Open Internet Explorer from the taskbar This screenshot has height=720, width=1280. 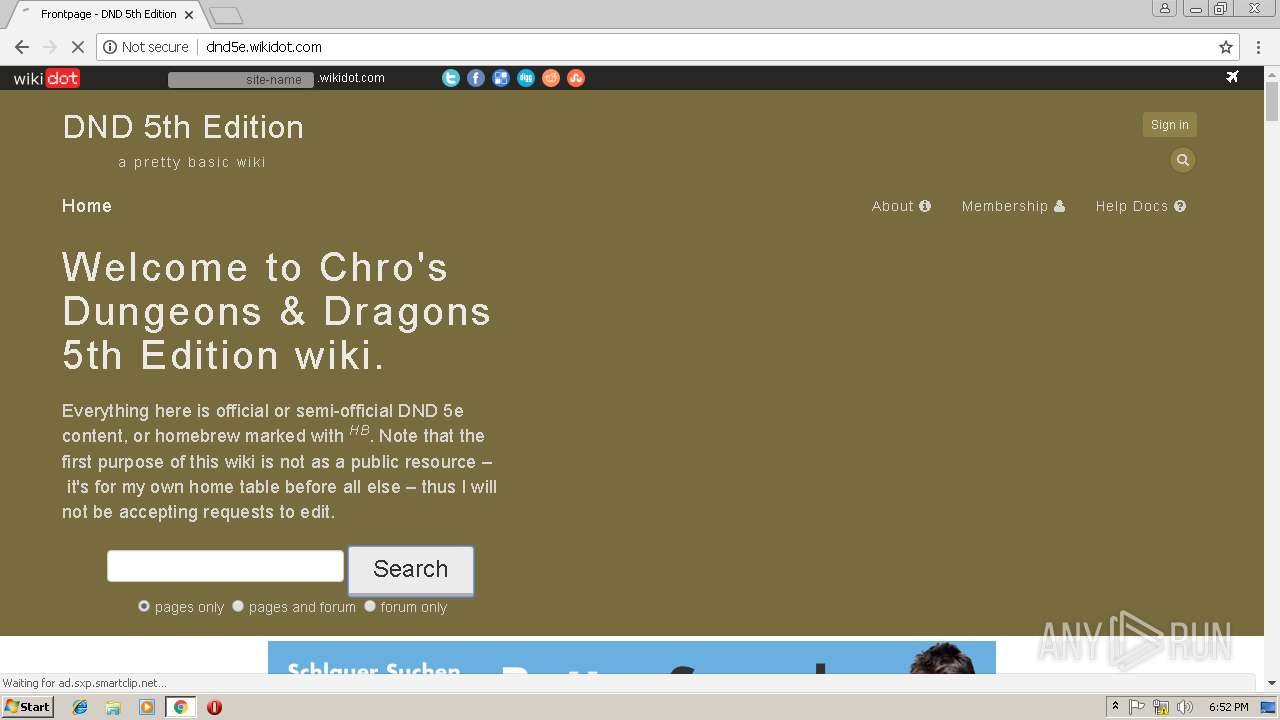click(80, 707)
